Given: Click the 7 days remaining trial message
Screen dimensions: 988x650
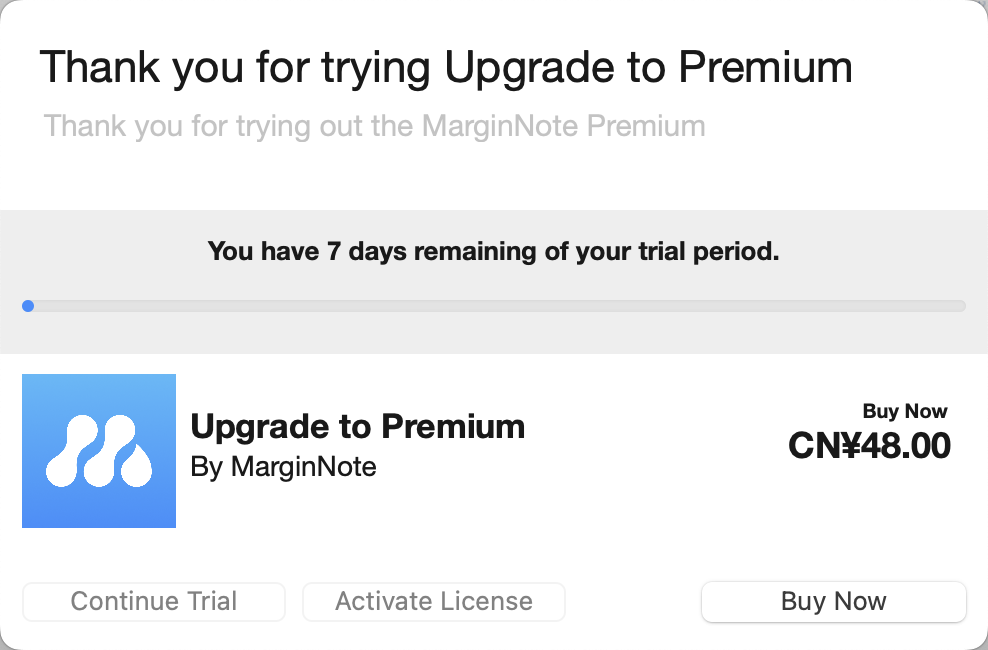Looking at the screenshot, I should tap(493, 252).
